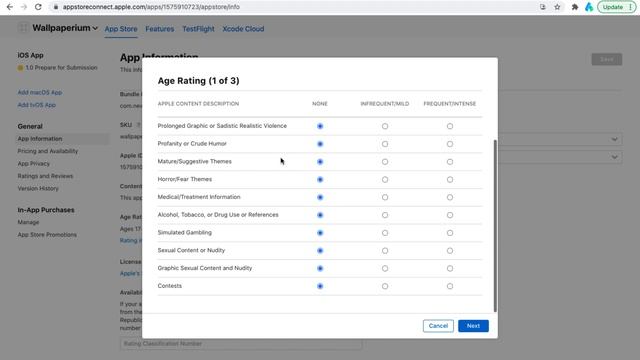The height and width of the screenshot is (360, 640).
Task: Set Simulated Gambling to Infrequent/Mild
Action: pos(385,233)
